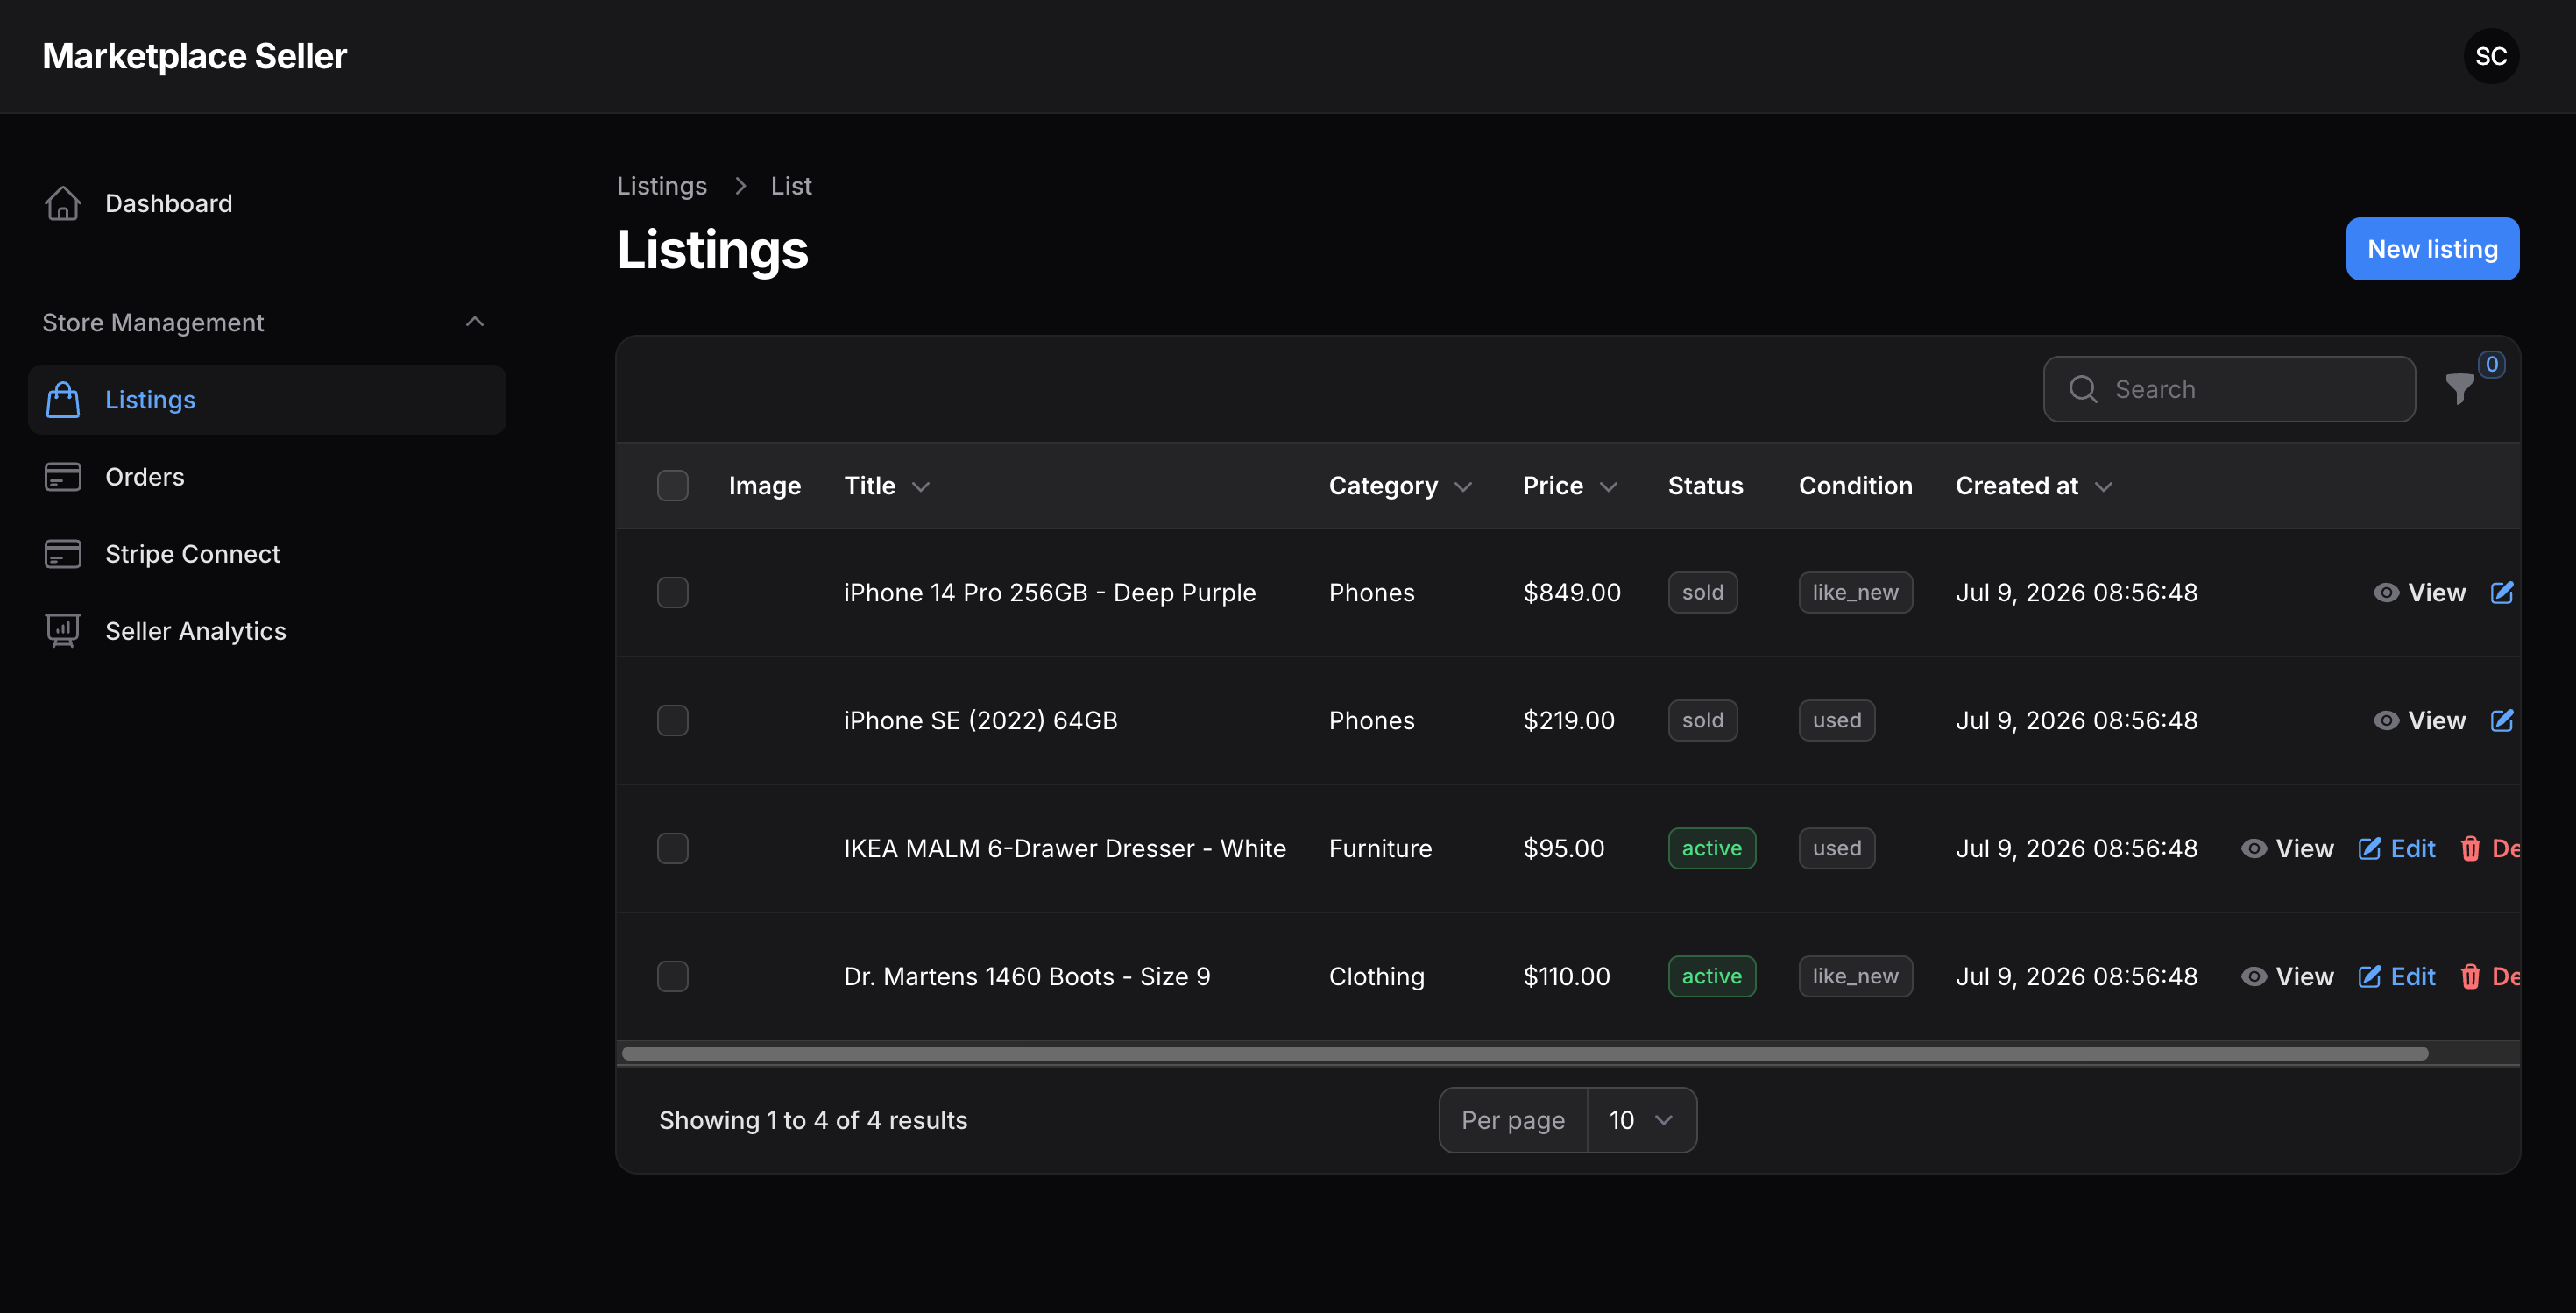Click the Listings breadcrumb link
Viewport: 2576px width, 1313px height.
(661, 186)
